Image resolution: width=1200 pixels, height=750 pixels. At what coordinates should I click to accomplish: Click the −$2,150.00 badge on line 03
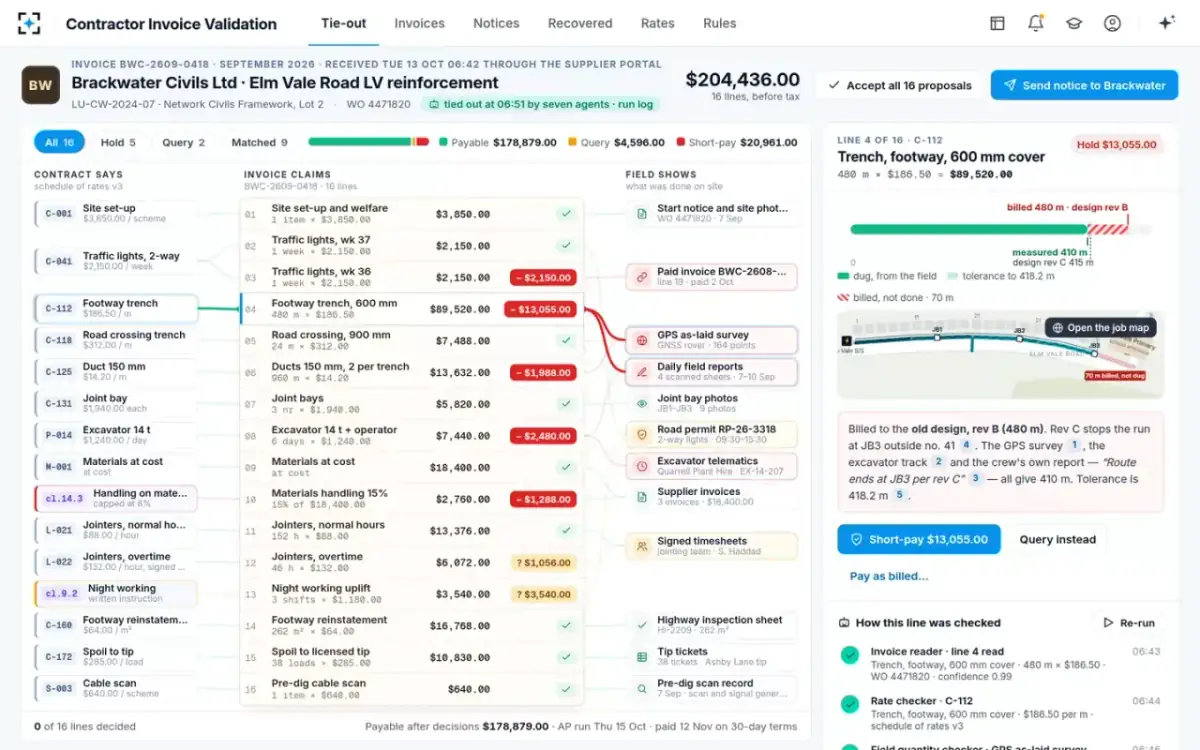click(x=542, y=277)
